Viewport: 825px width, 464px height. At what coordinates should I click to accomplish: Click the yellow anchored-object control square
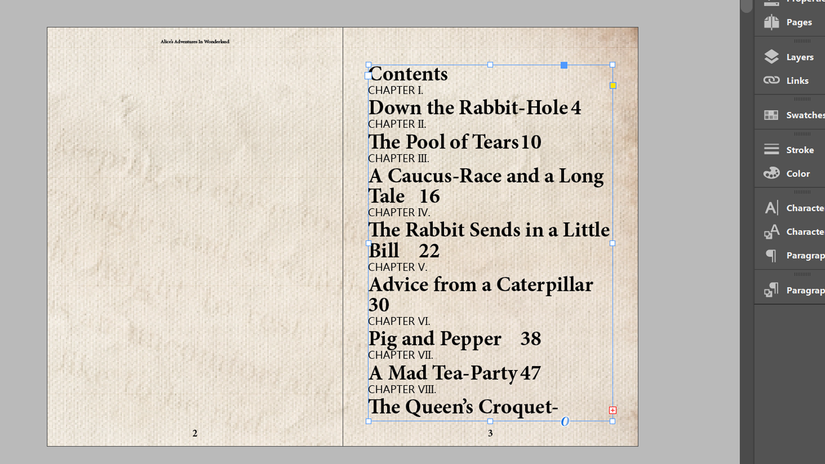(x=613, y=85)
